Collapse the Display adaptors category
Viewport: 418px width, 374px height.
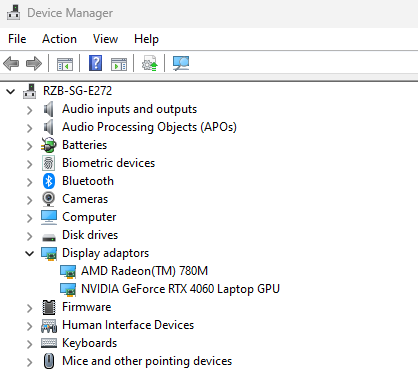[x=30, y=254]
